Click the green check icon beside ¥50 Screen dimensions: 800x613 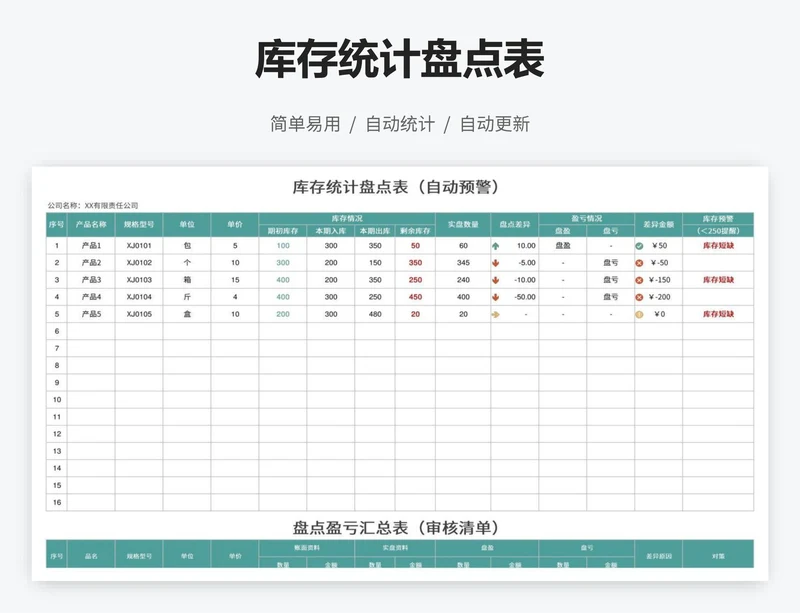click(640, 245)
